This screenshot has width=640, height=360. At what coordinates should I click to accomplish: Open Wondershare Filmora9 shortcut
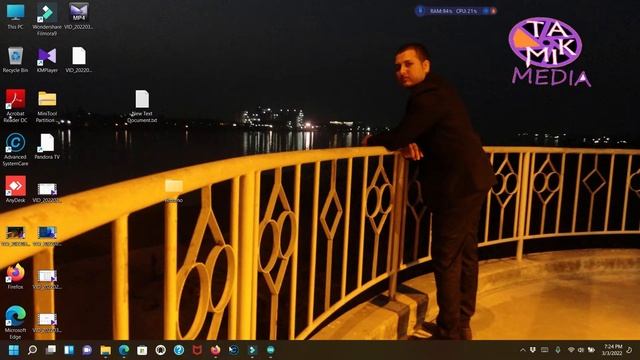point(47,19)
